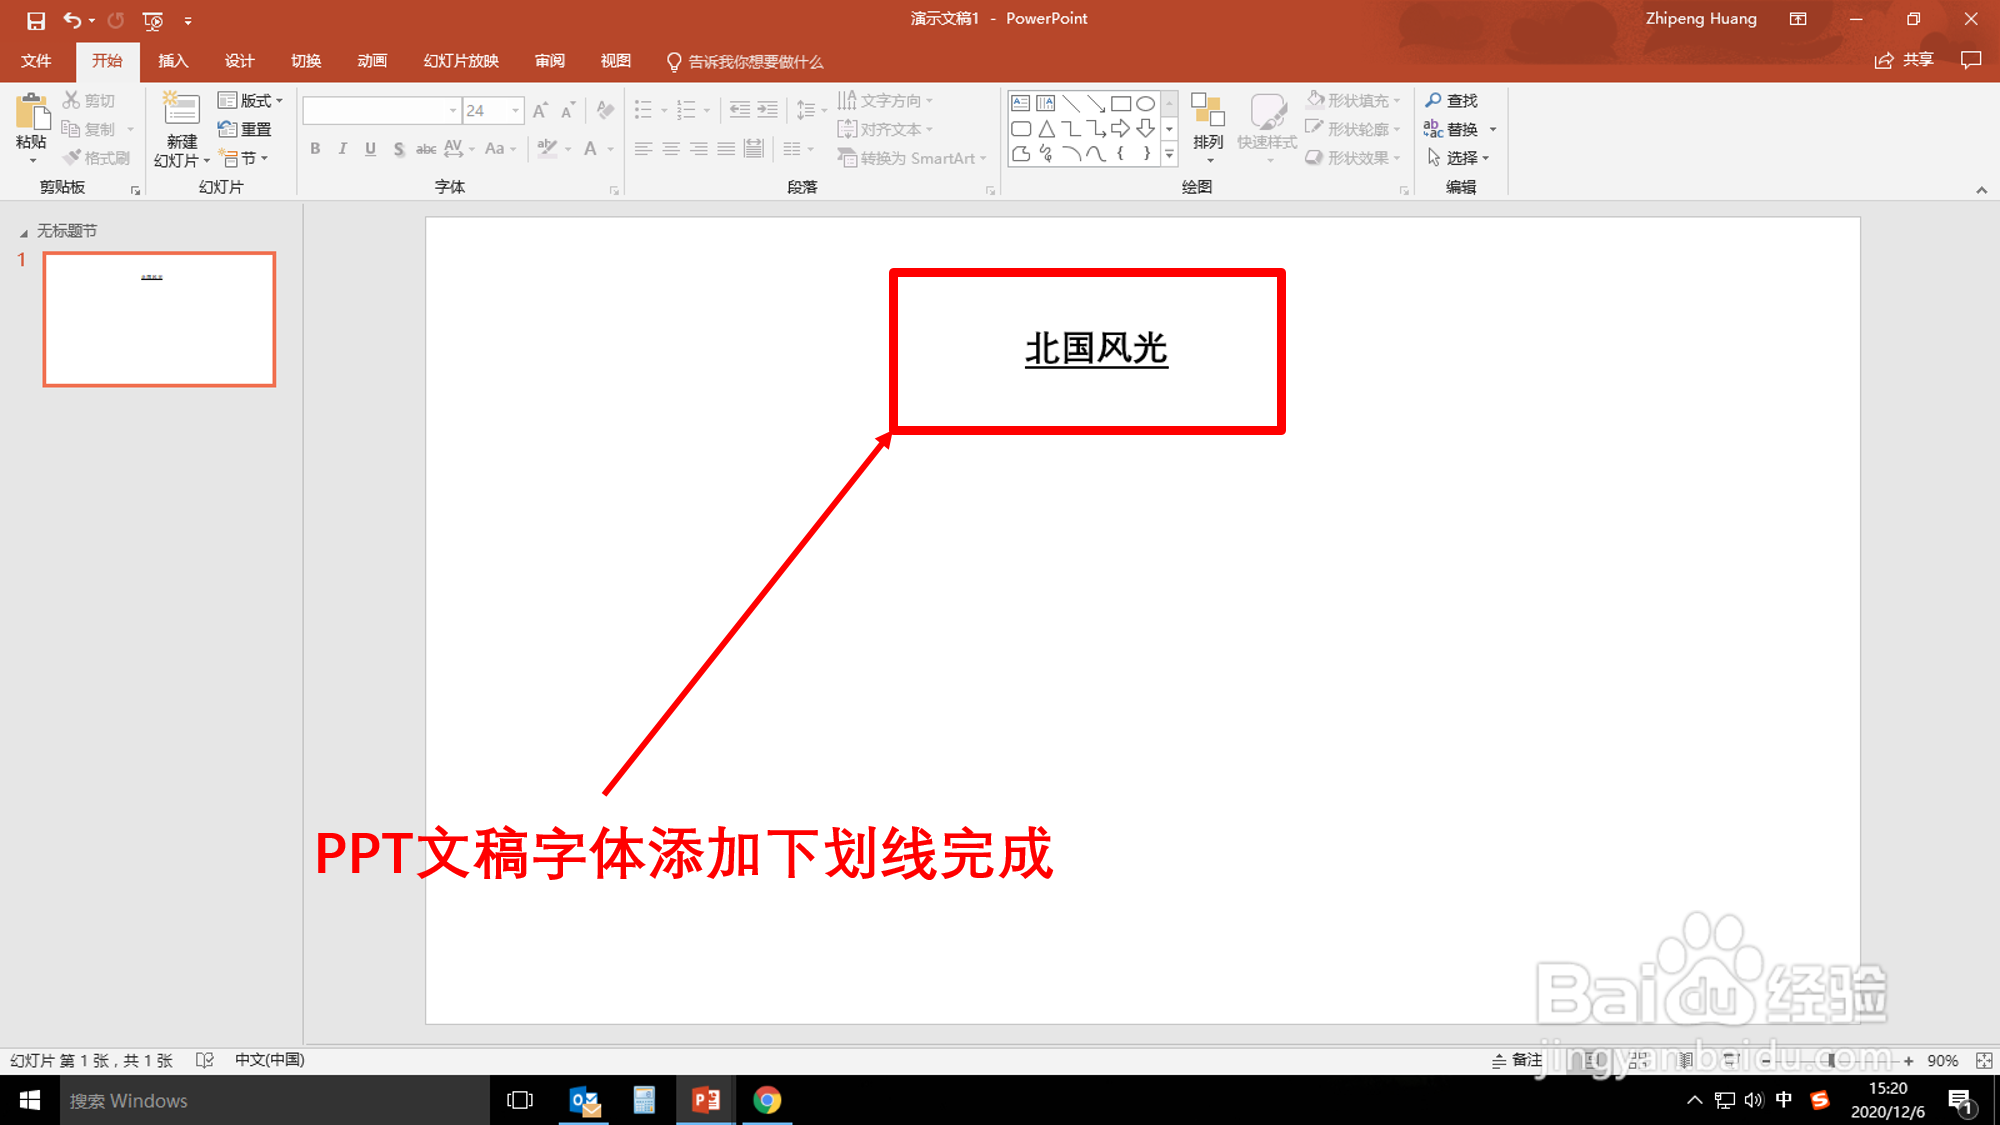Toggle Italic formatting button
Viewport: 2000px width, 1125px height.
[342, 149]
